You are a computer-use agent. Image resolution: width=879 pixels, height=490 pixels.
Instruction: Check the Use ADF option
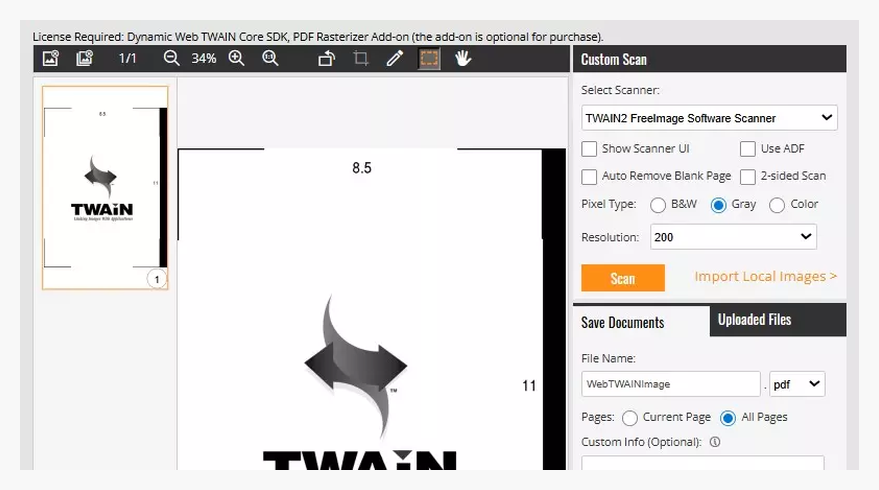pos(748,149)
